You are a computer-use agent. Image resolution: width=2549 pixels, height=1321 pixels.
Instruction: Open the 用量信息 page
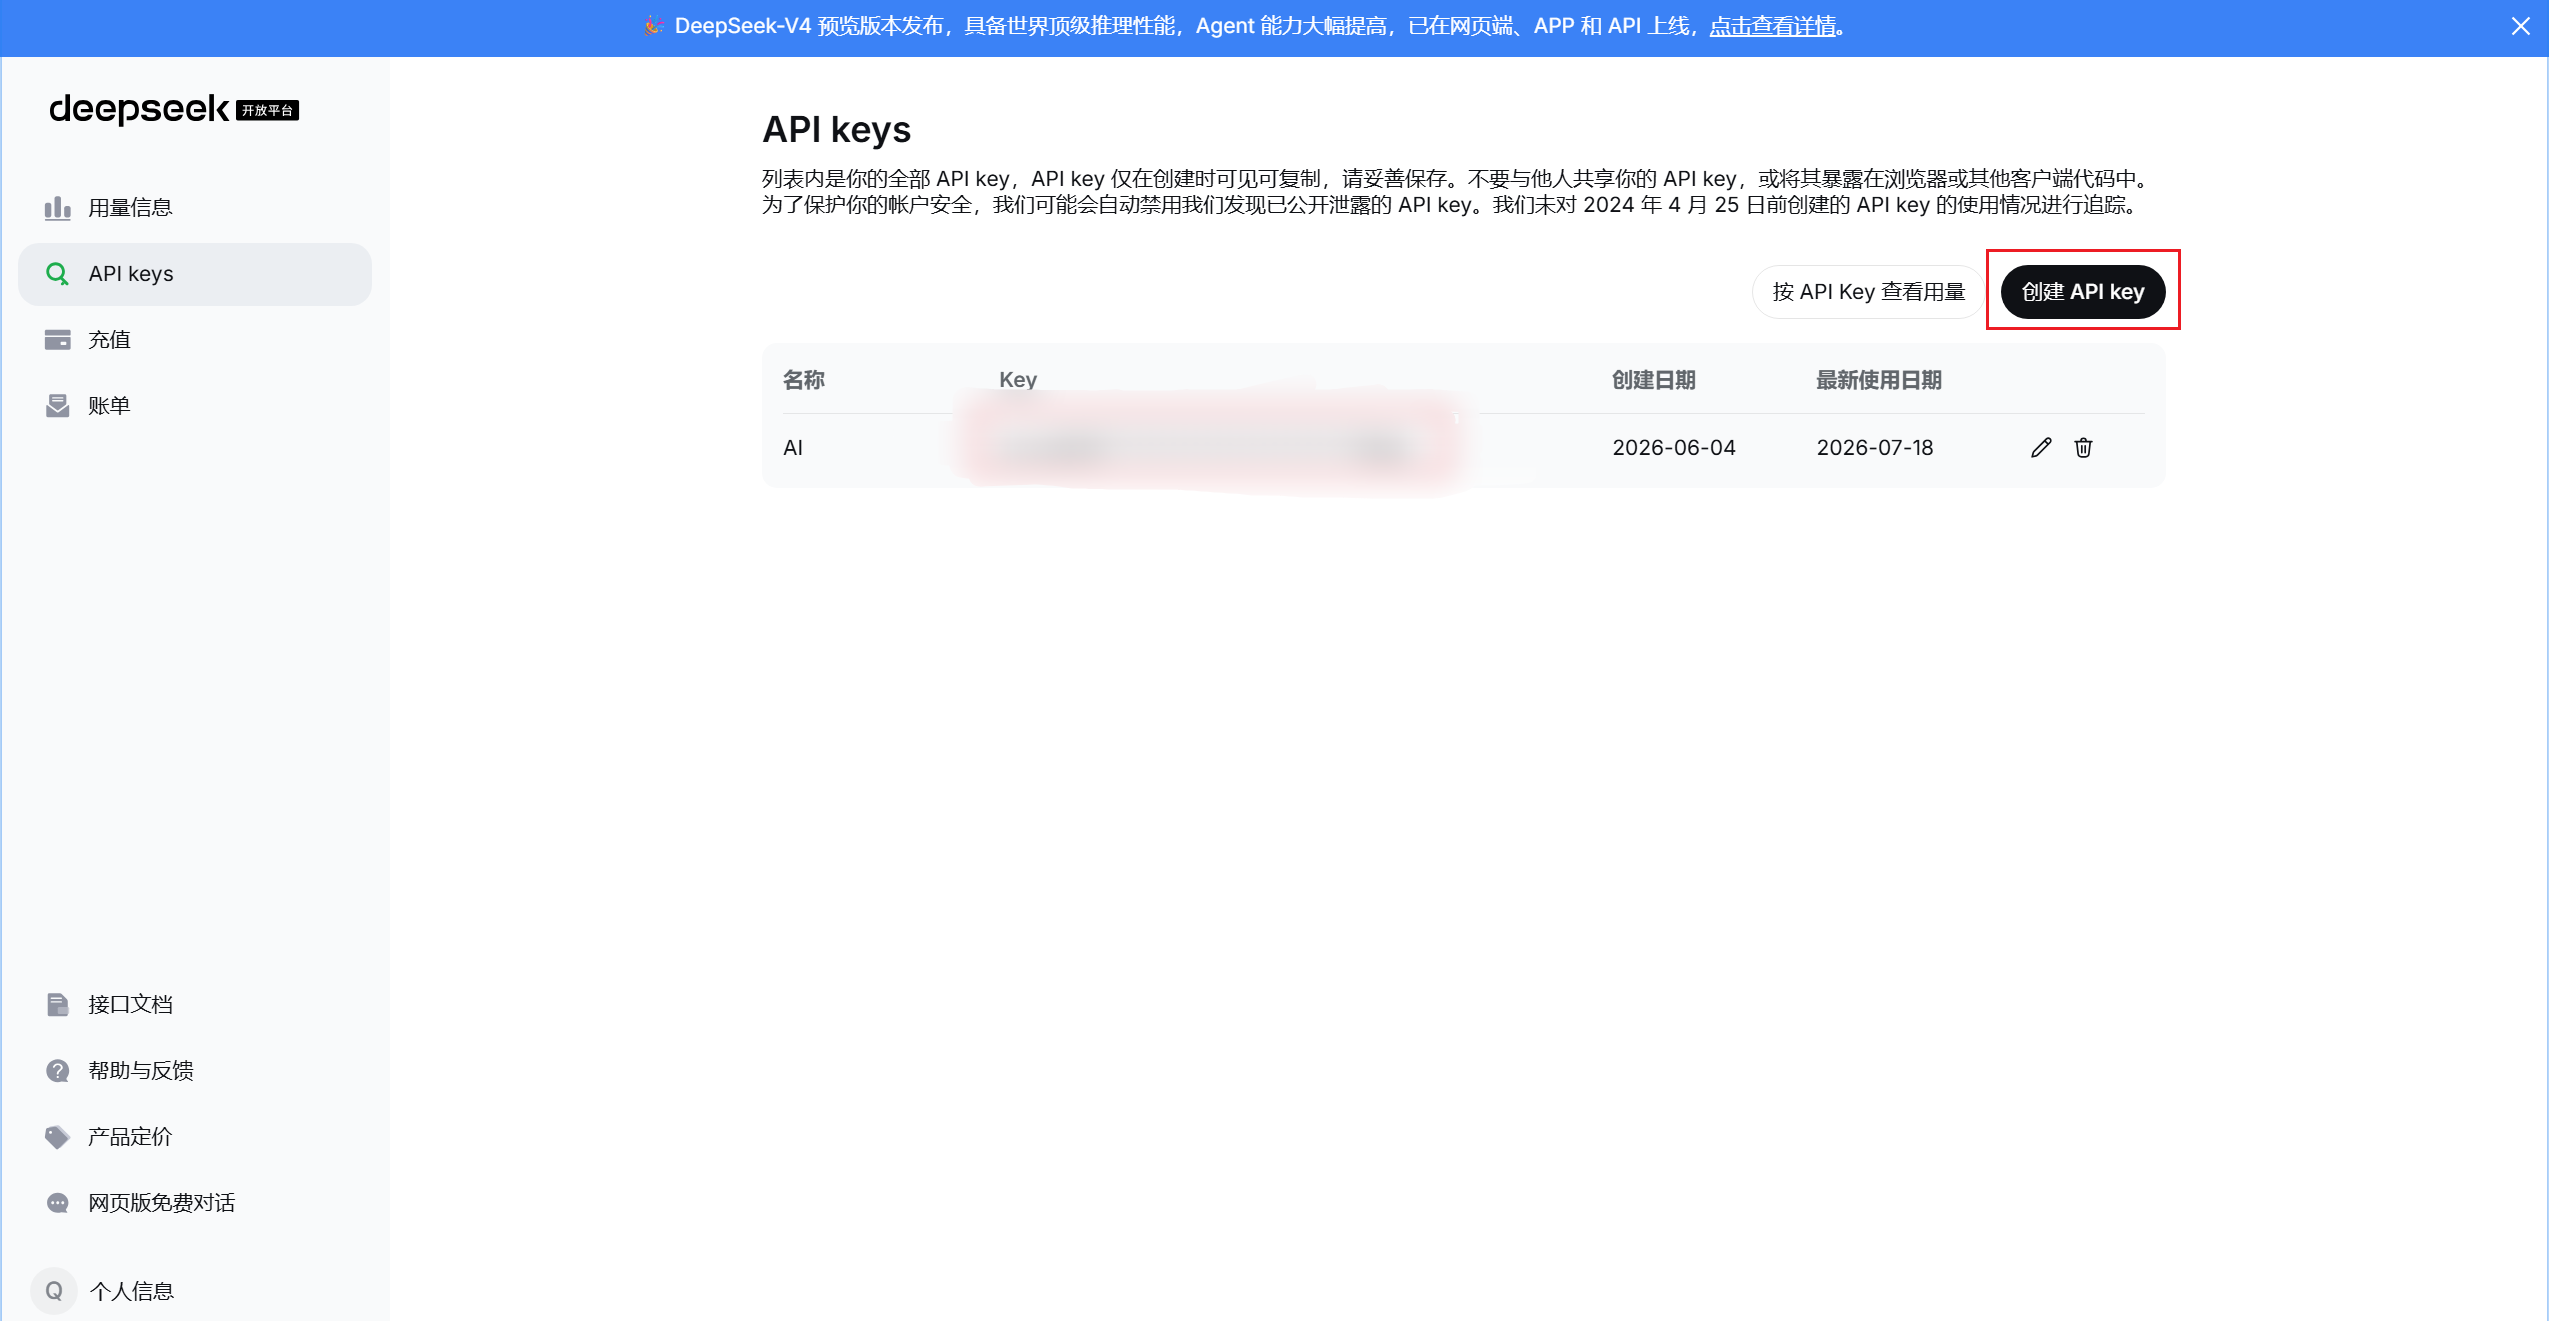(195, 208)
